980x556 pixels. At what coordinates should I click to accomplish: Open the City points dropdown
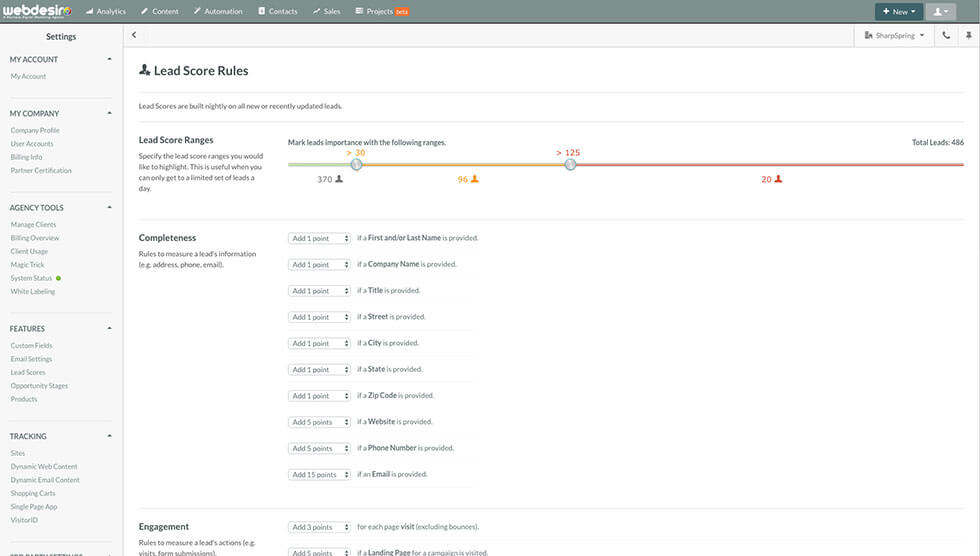pos(319,343)
